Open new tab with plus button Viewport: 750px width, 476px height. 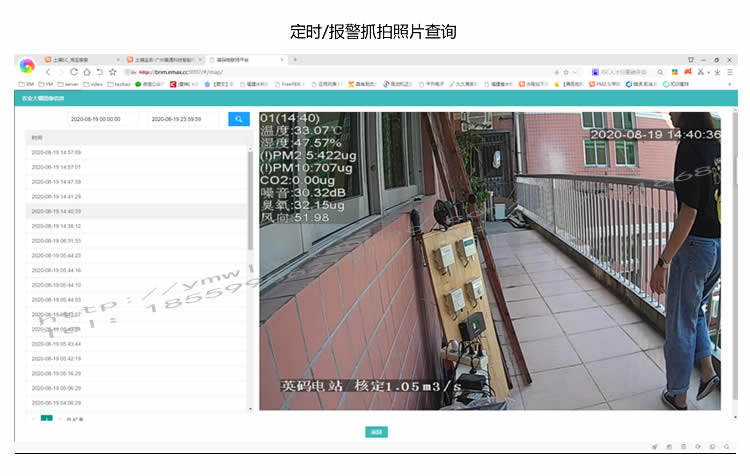coord(295,60)
